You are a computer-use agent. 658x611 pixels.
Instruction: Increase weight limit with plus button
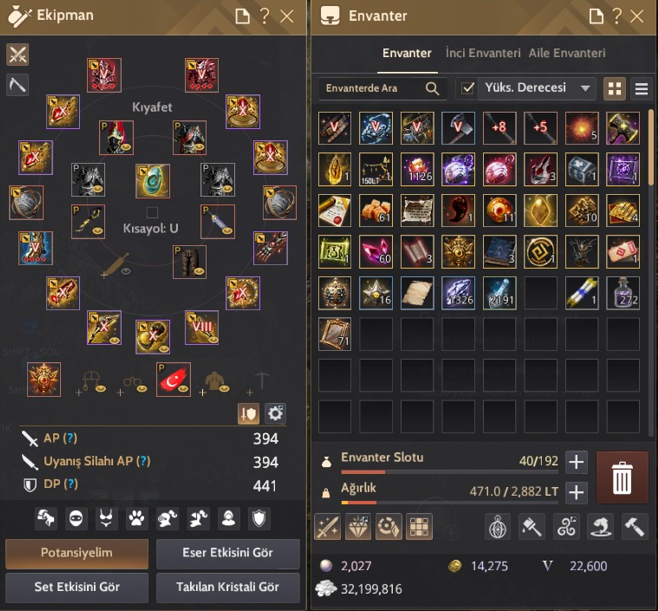[x=576, y=492]
